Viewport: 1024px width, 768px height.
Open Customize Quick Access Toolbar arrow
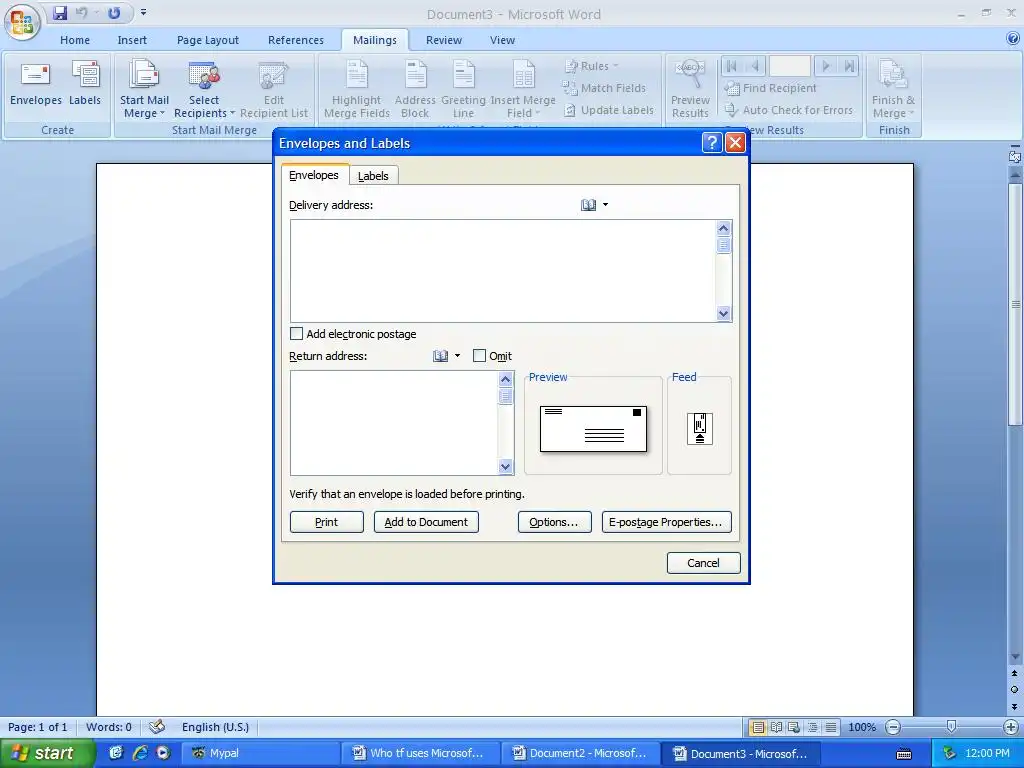pyautogui.click(x=143, y=12)
